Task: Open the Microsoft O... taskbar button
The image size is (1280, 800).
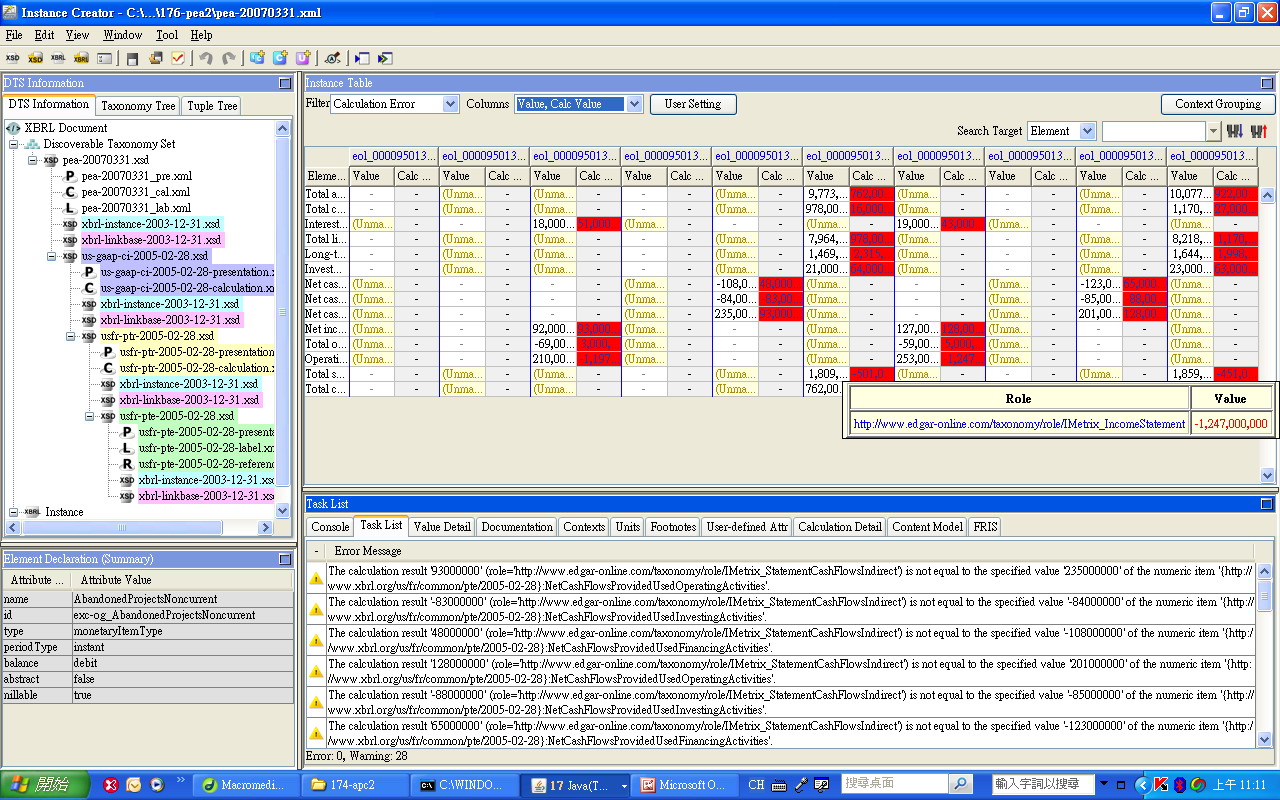Action: pos(684,785)
